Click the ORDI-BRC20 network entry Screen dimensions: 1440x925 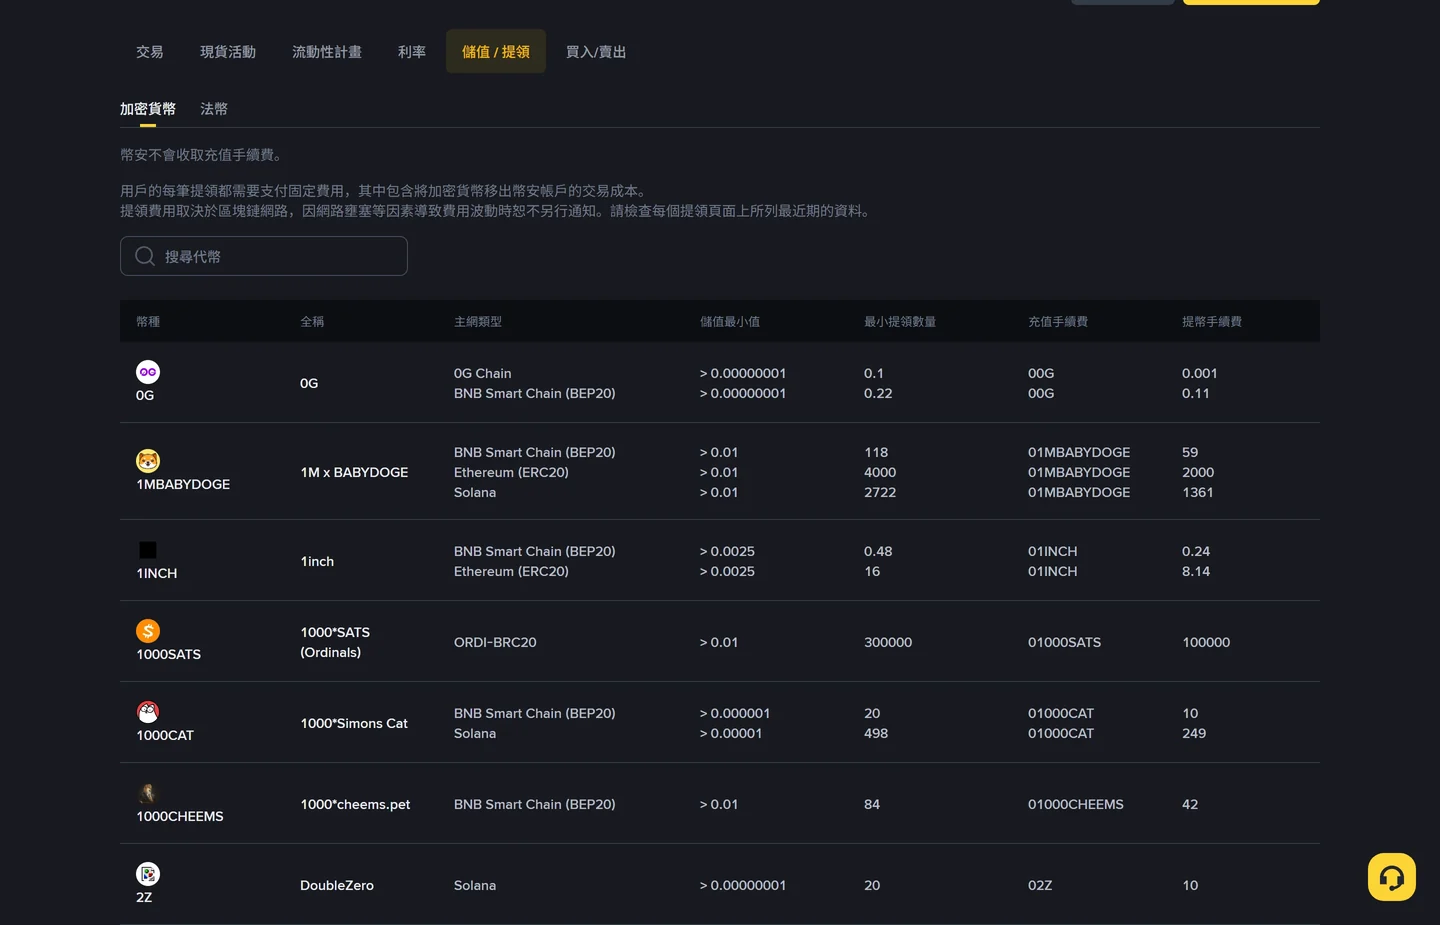pyautogui.click(x=495, y=643)
